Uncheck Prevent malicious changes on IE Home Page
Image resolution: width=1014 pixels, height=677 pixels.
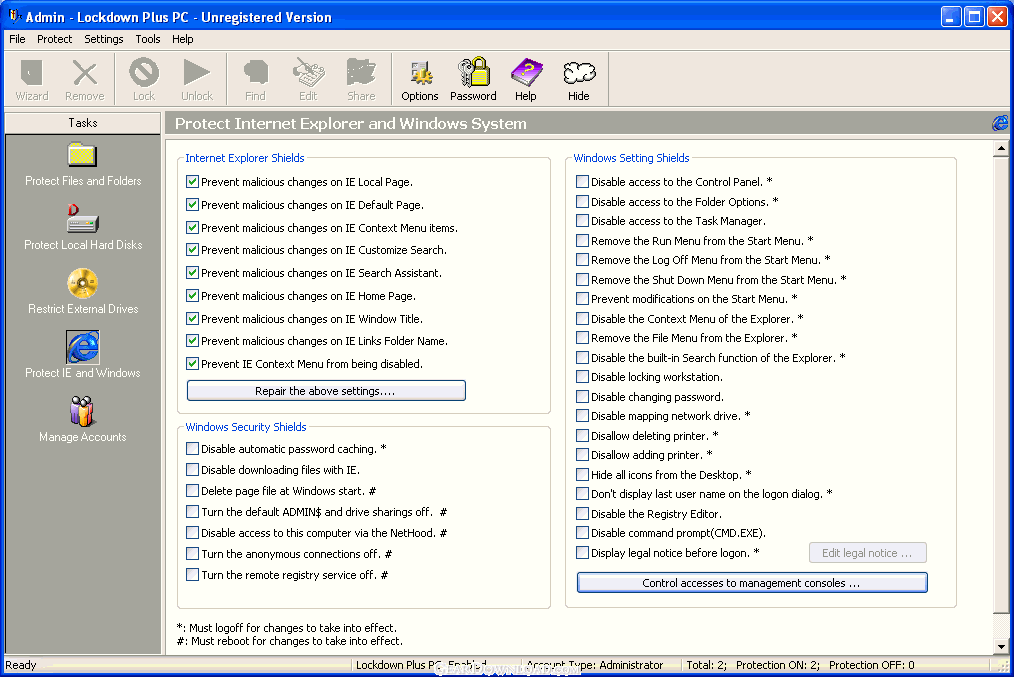pos(192,296)
